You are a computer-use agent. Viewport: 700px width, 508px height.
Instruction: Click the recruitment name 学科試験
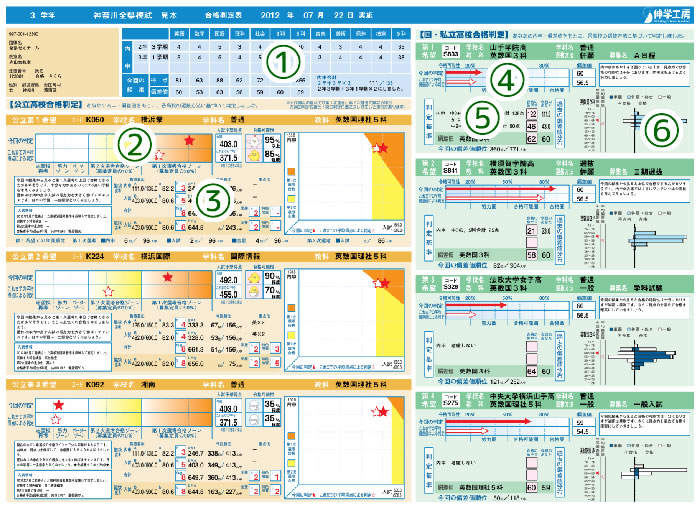pos(648,288)
